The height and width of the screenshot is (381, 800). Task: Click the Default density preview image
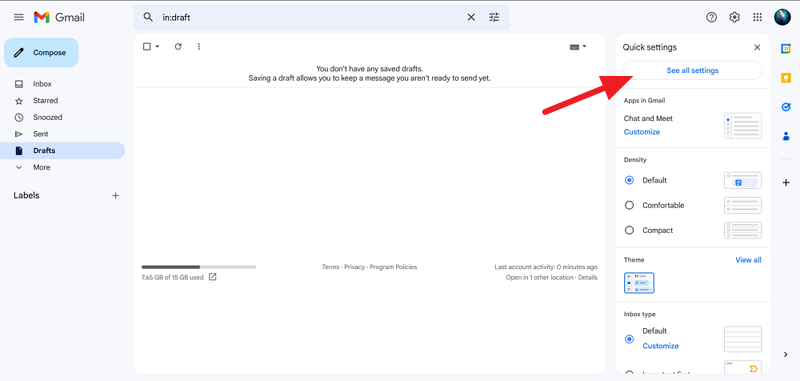(x=743, y=180)
